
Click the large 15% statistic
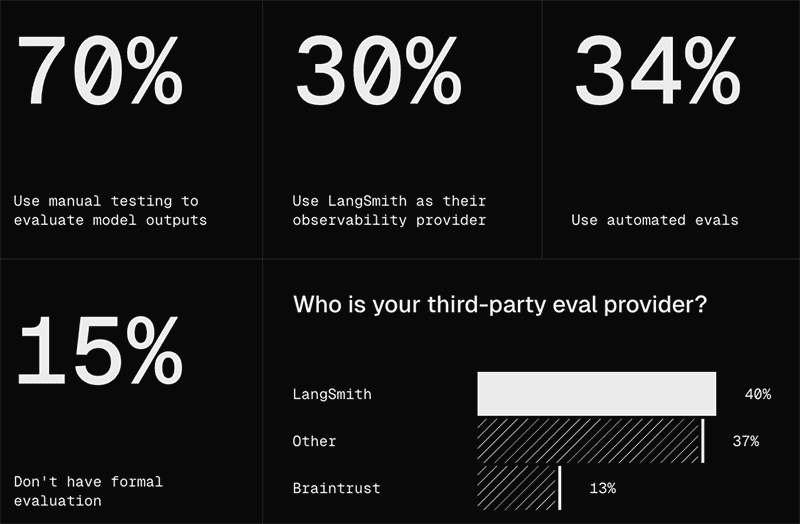tap(99, 351)
